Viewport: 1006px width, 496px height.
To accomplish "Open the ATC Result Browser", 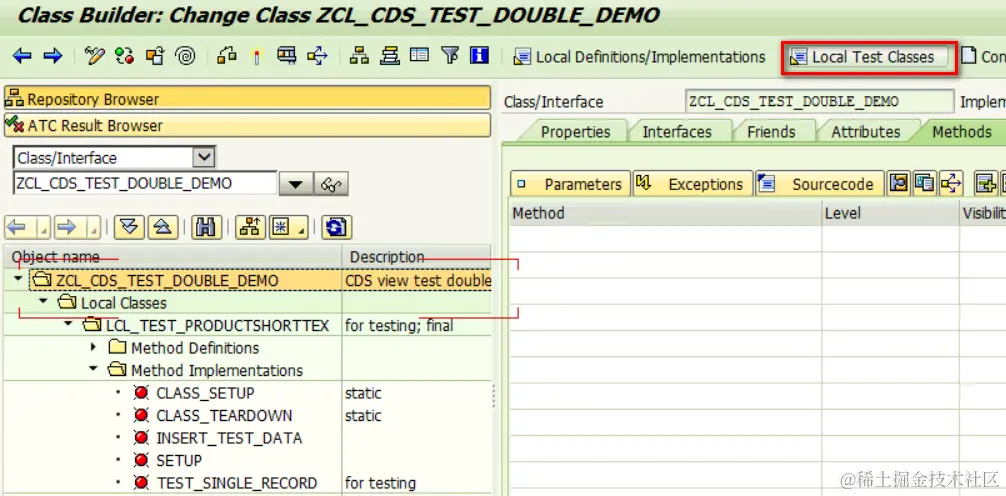I will (x=247, y=125).
